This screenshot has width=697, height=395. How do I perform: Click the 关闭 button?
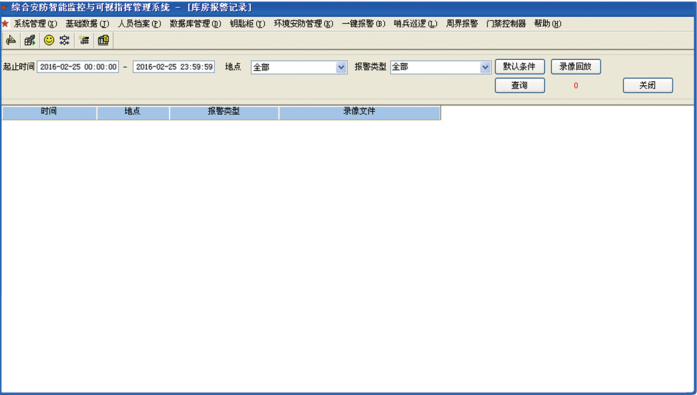click(x=648, y=85)
